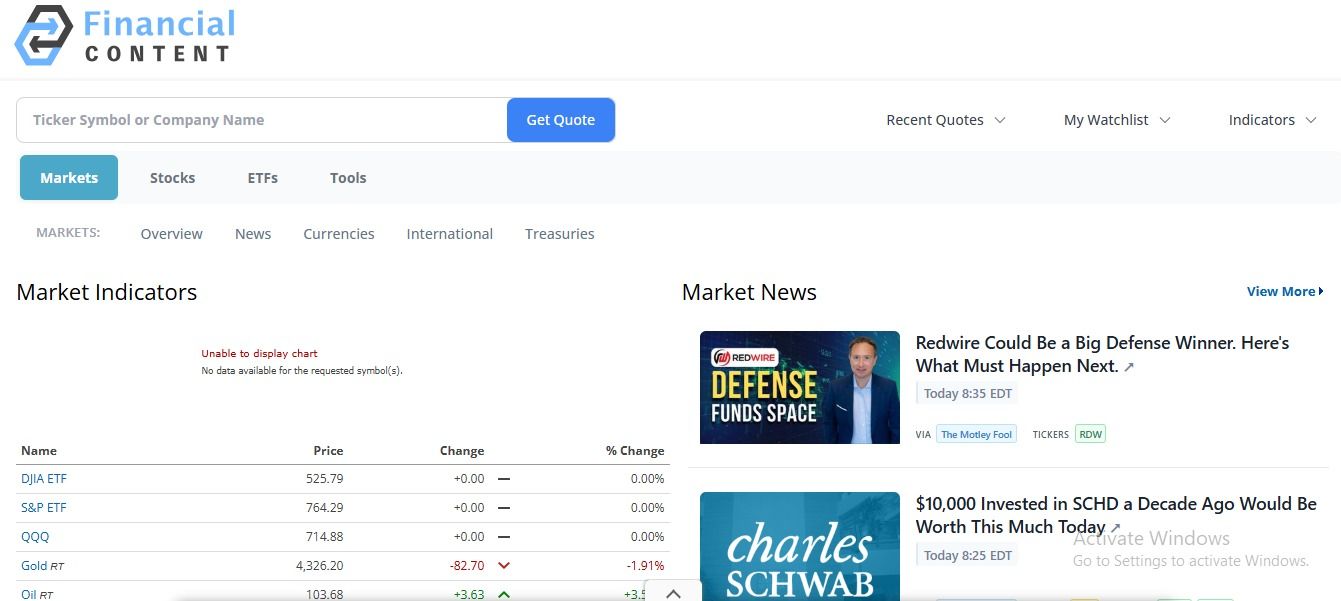Open the Recent Quotes dropdown
The image size is (1341, 601).
946,120
